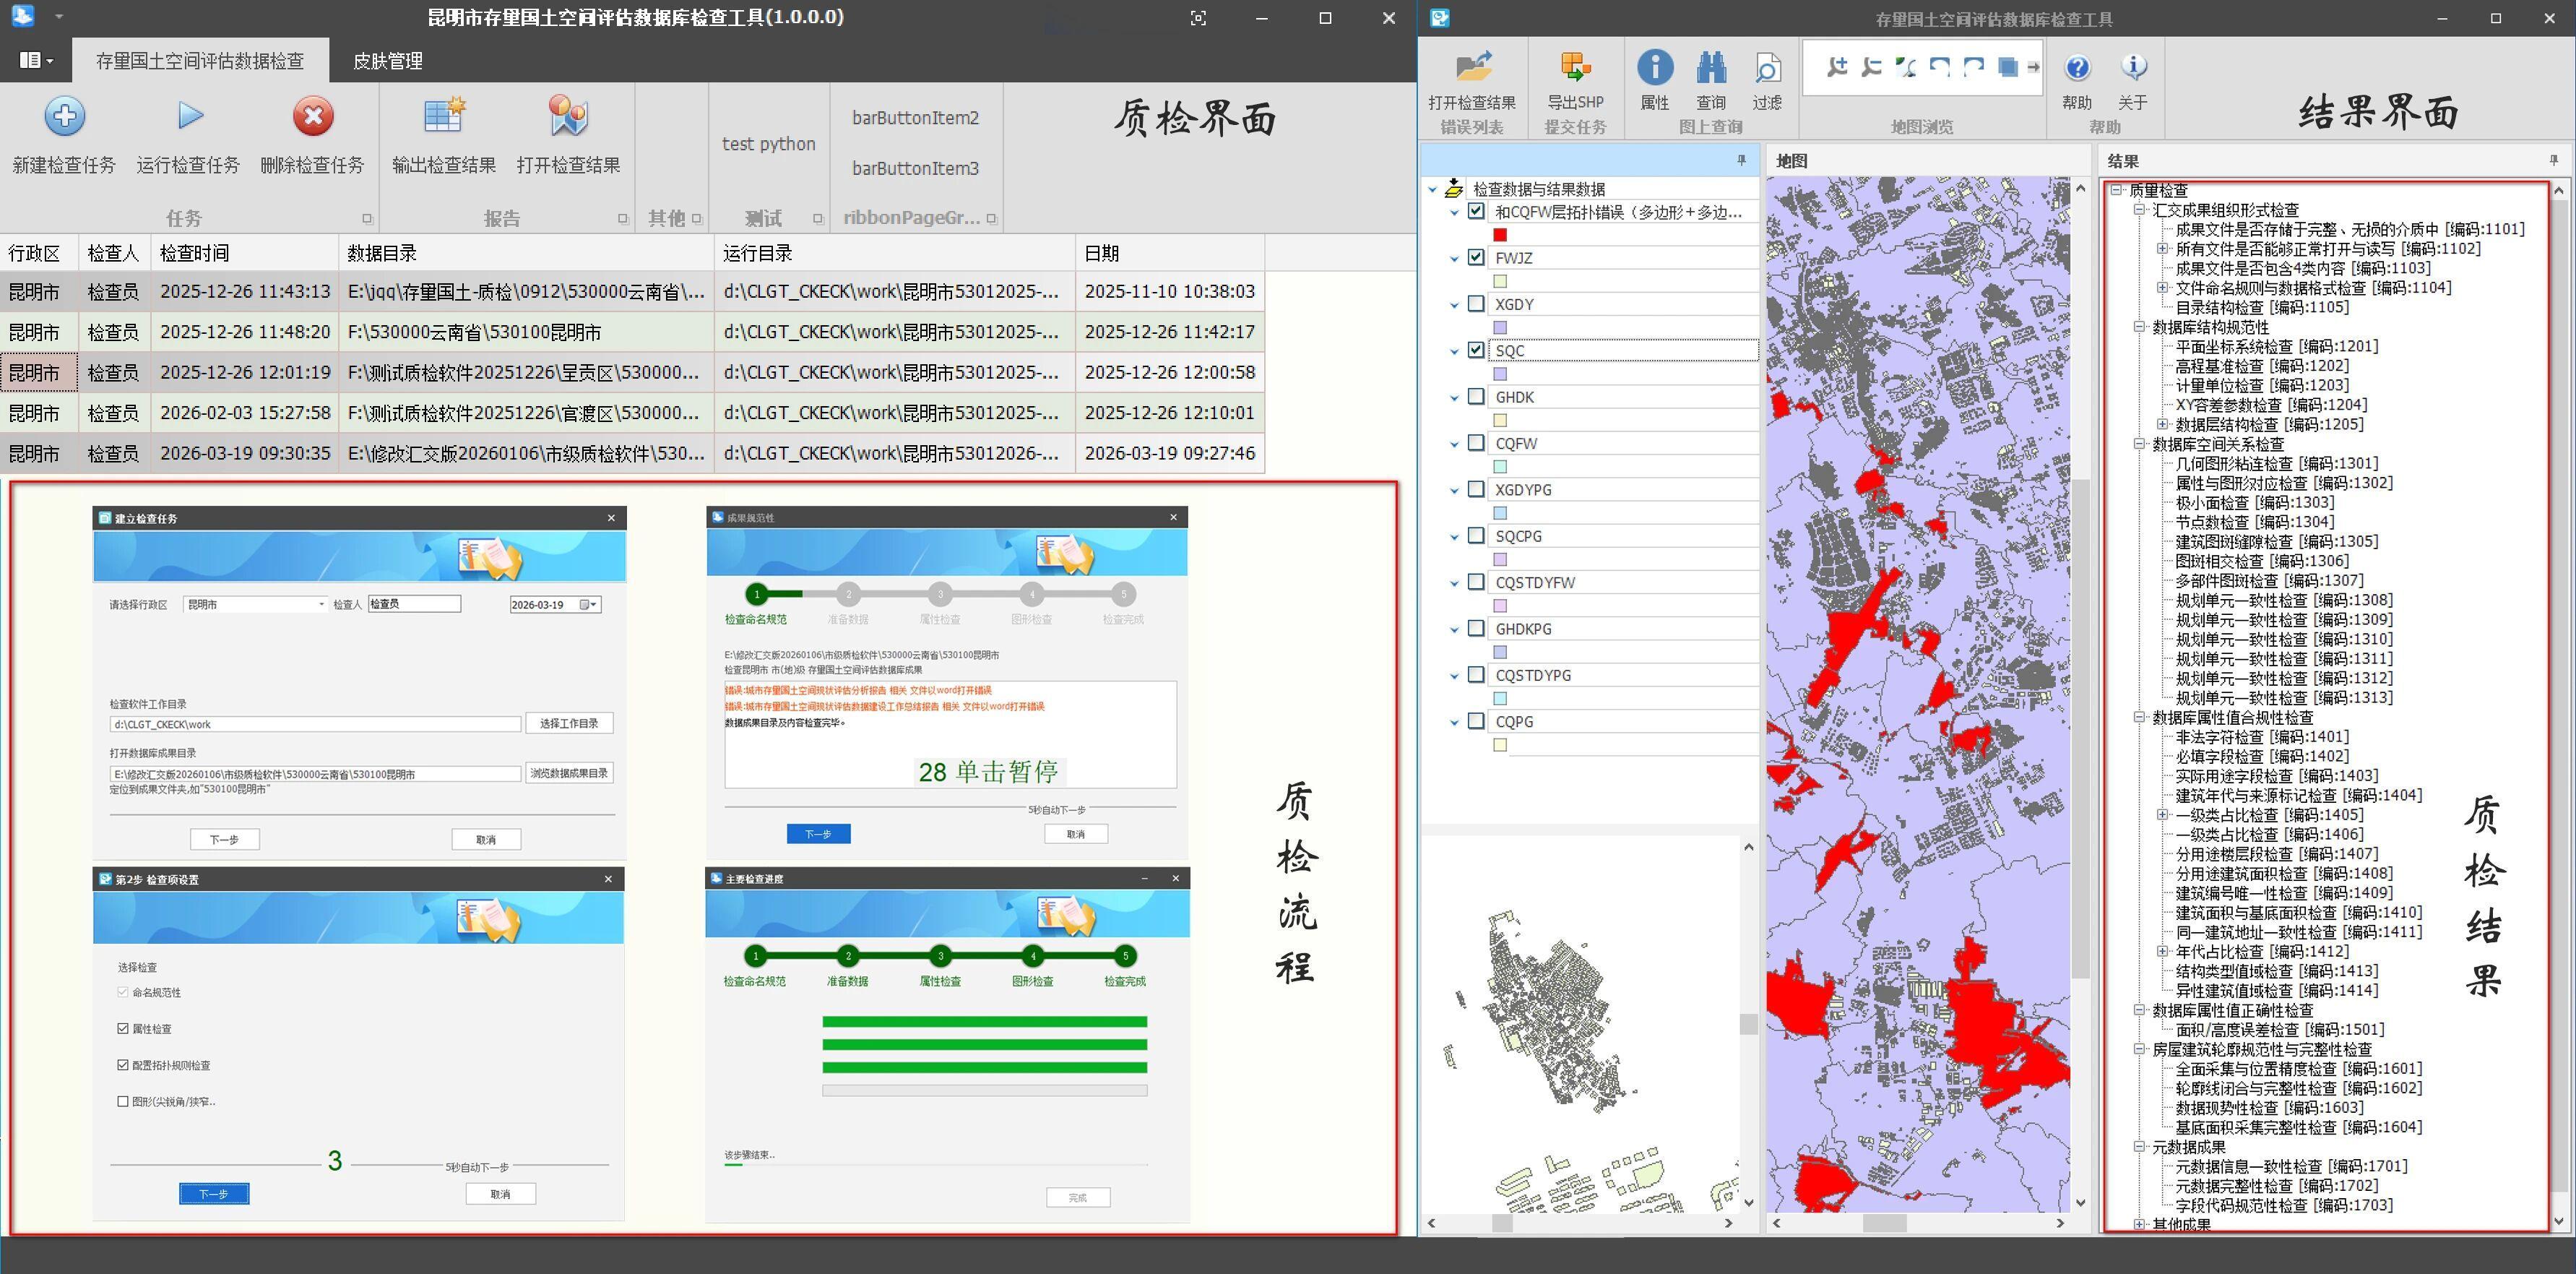The width and height of the screenshot is (2576, 1274).
Task: Click the map zoom-in tool icon
Action: (1837, 67)
